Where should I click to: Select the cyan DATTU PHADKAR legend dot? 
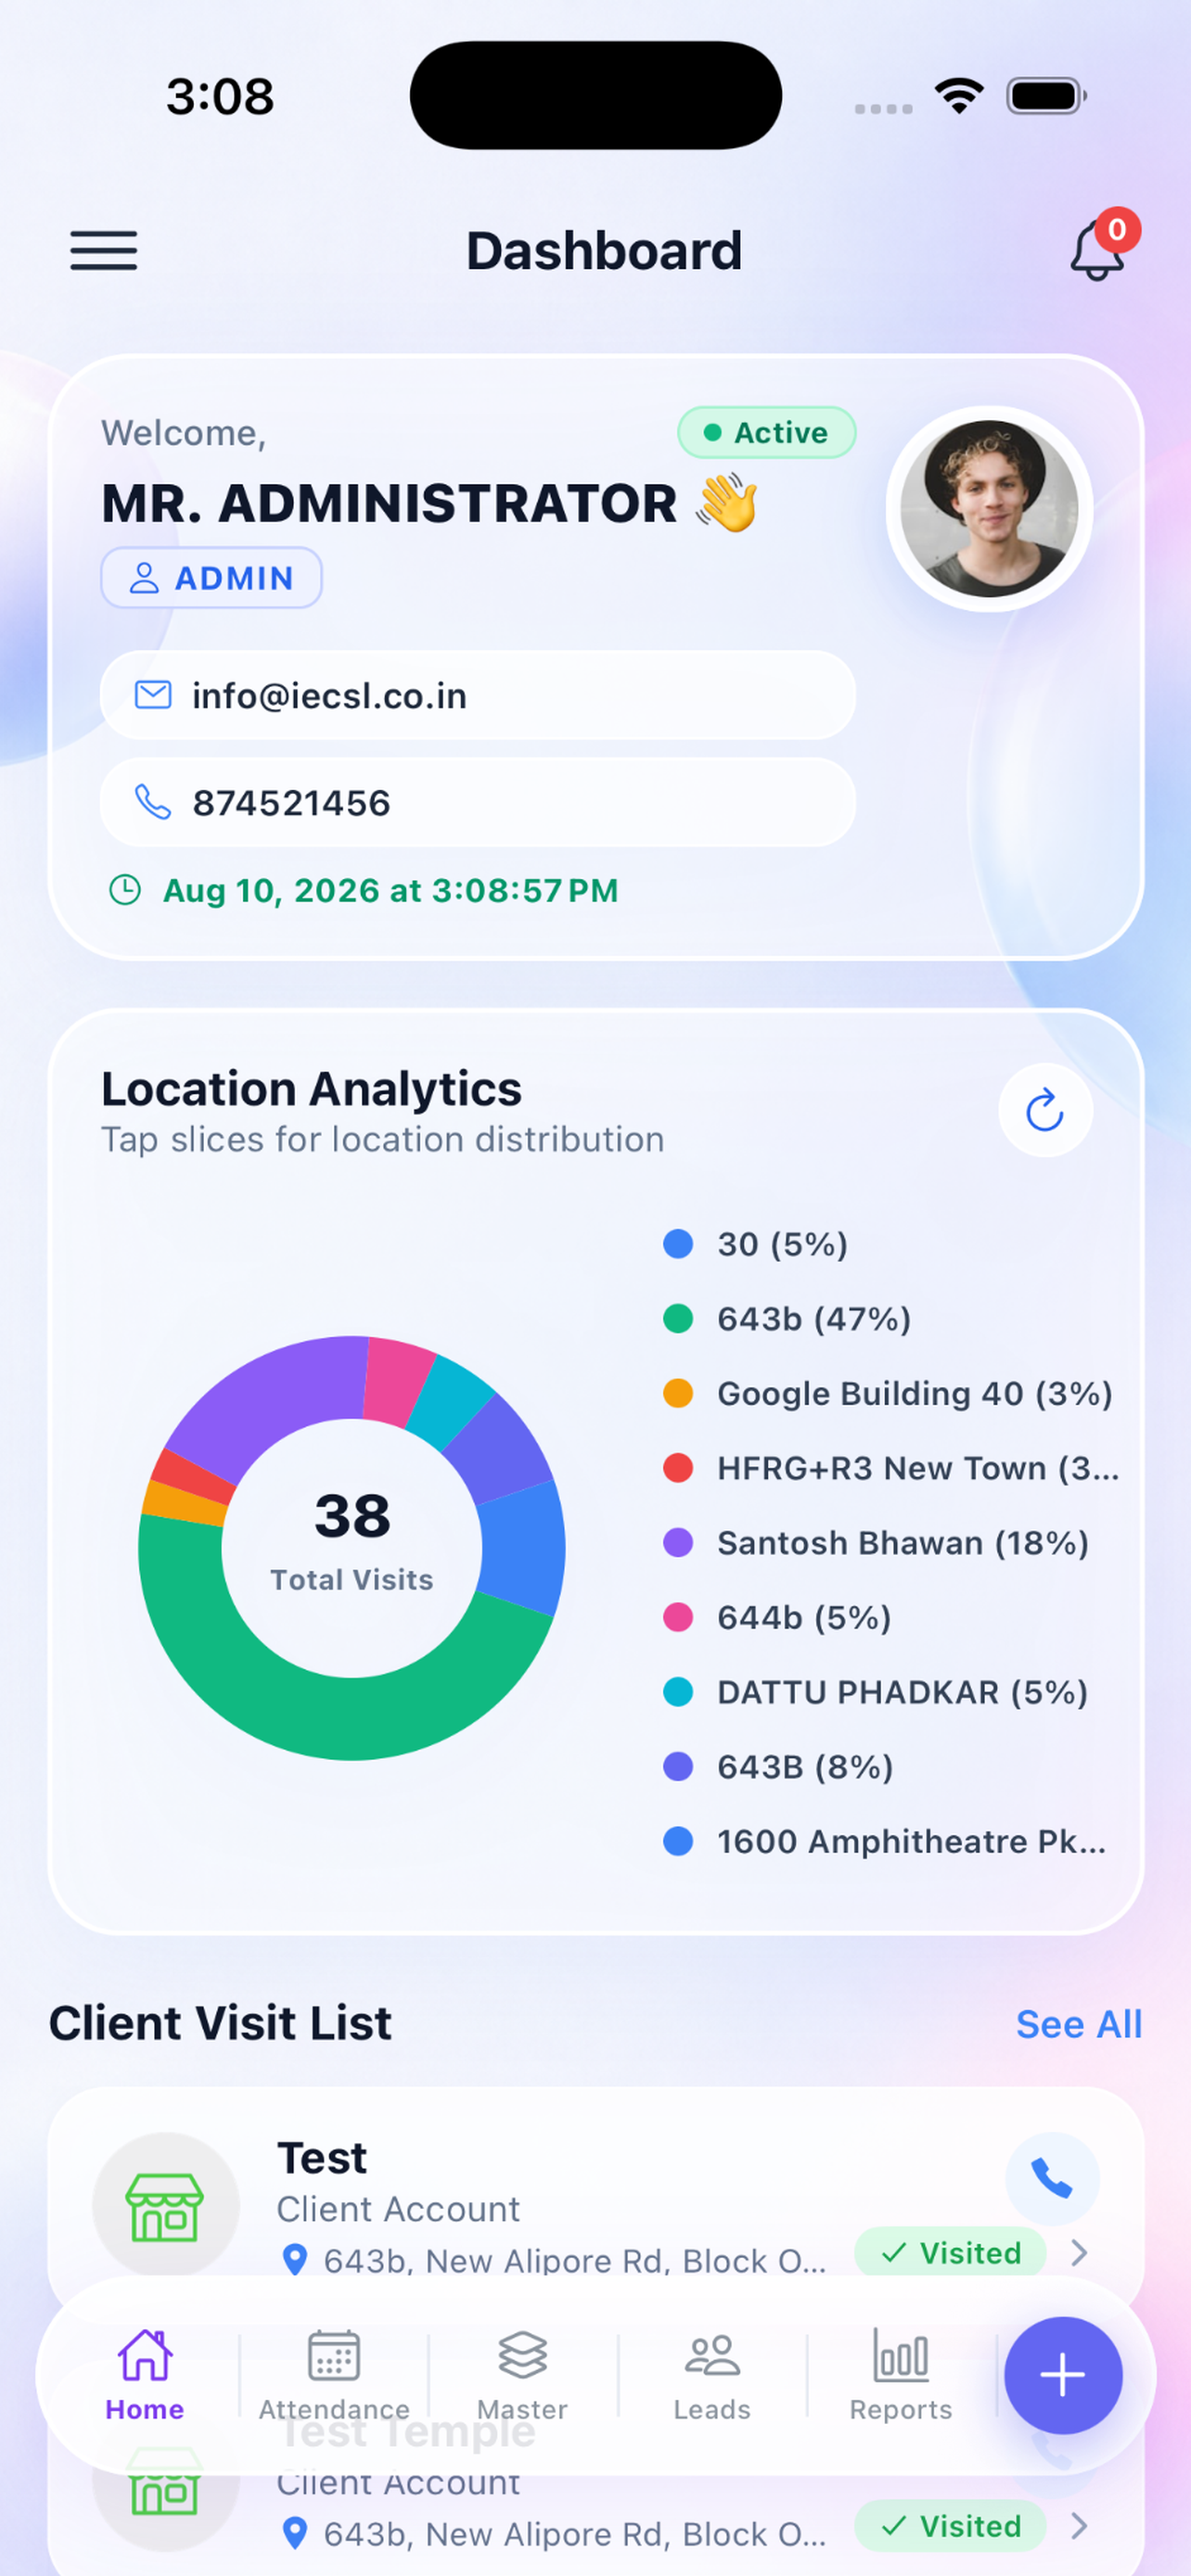(678, 1692)
